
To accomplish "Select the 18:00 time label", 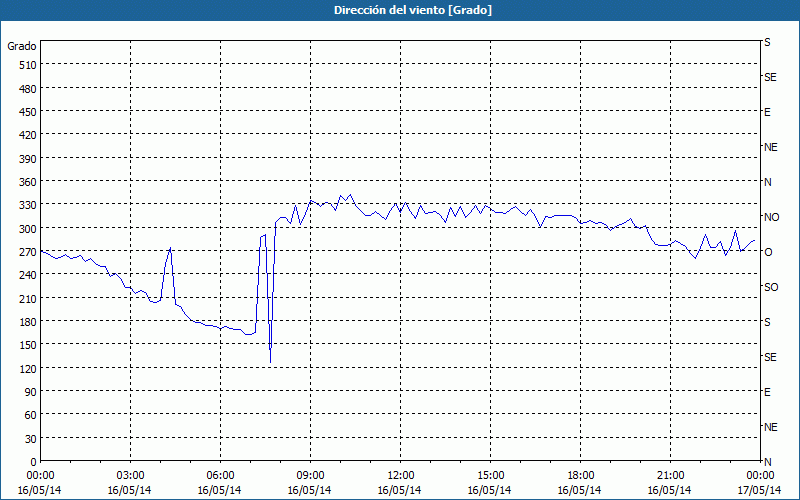I will click(x=580, y=476).
